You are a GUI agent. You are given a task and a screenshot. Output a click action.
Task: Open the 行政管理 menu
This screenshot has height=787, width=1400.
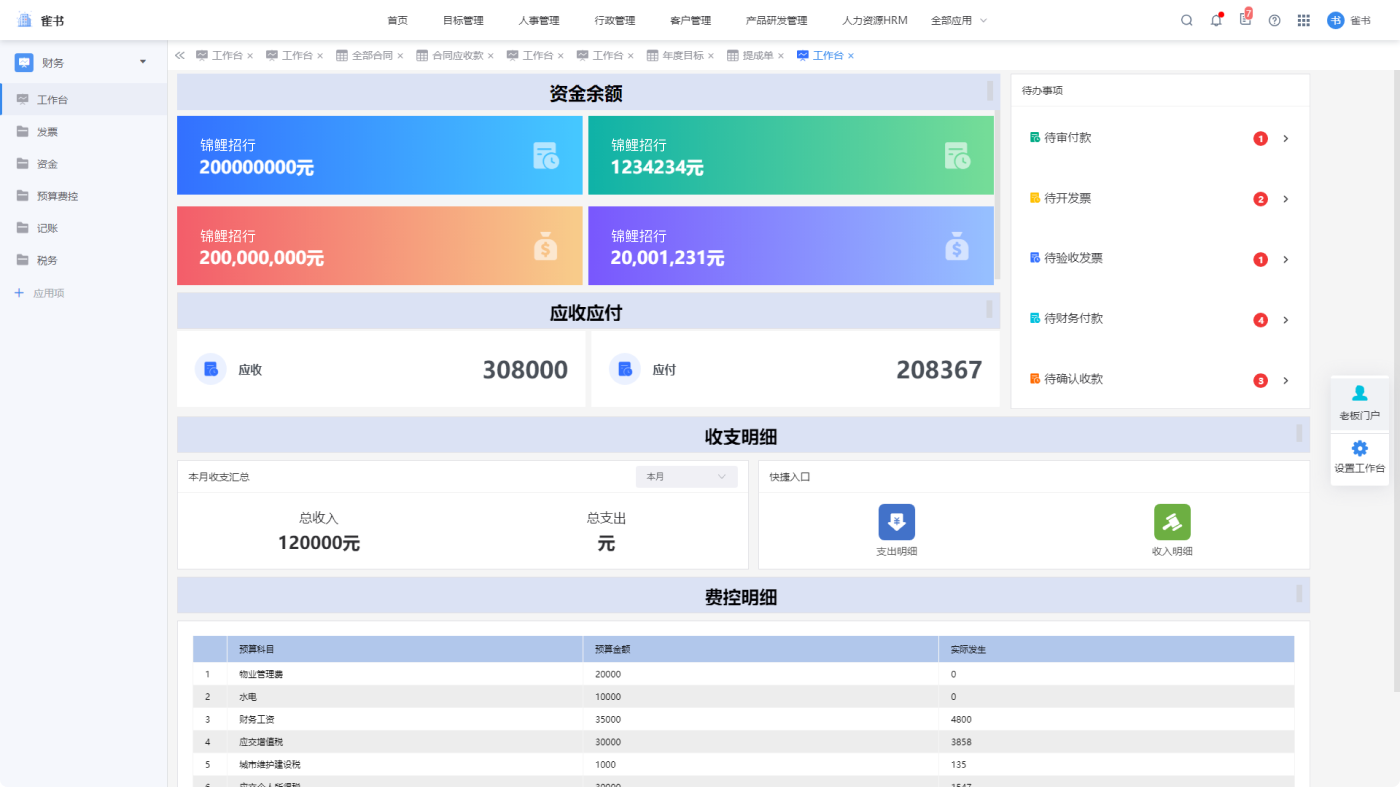pos(614,20)
